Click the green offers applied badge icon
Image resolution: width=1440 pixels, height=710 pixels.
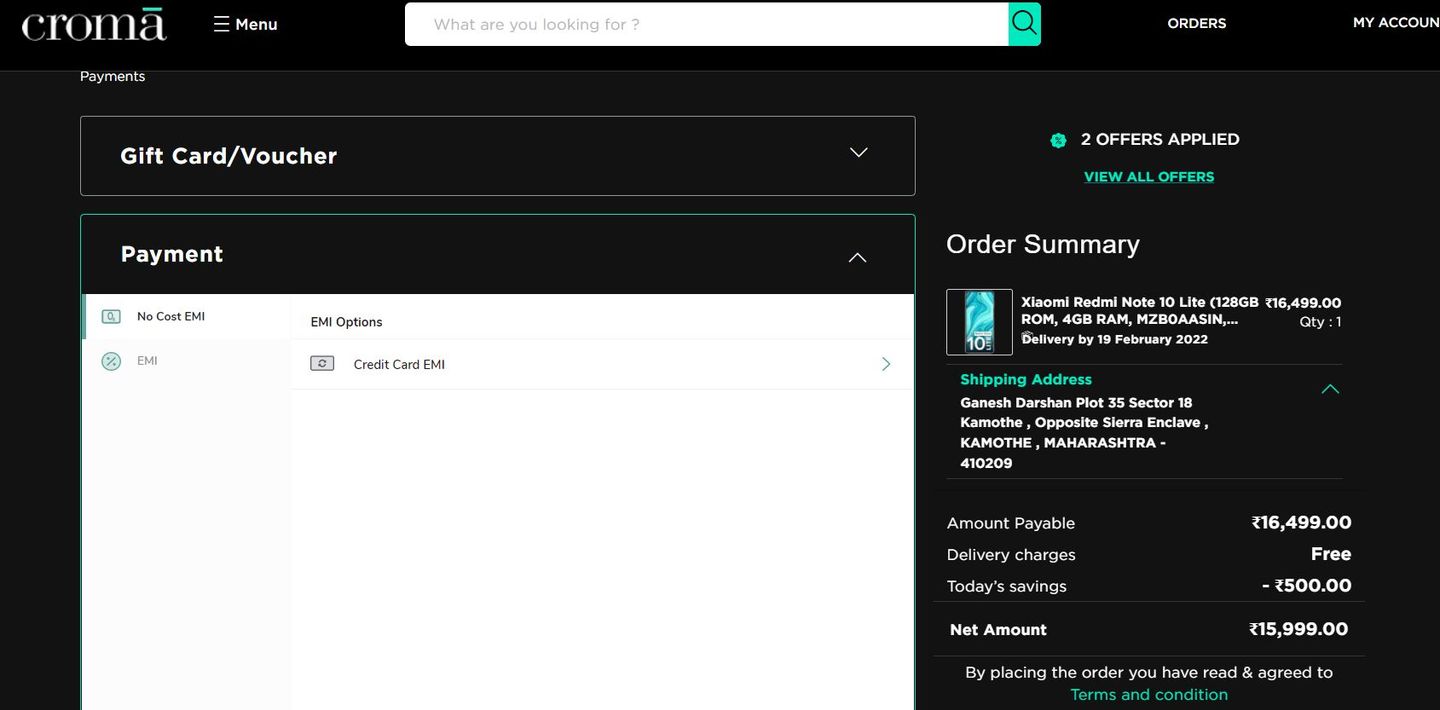pyautogui.click(x=1058, y=140)
